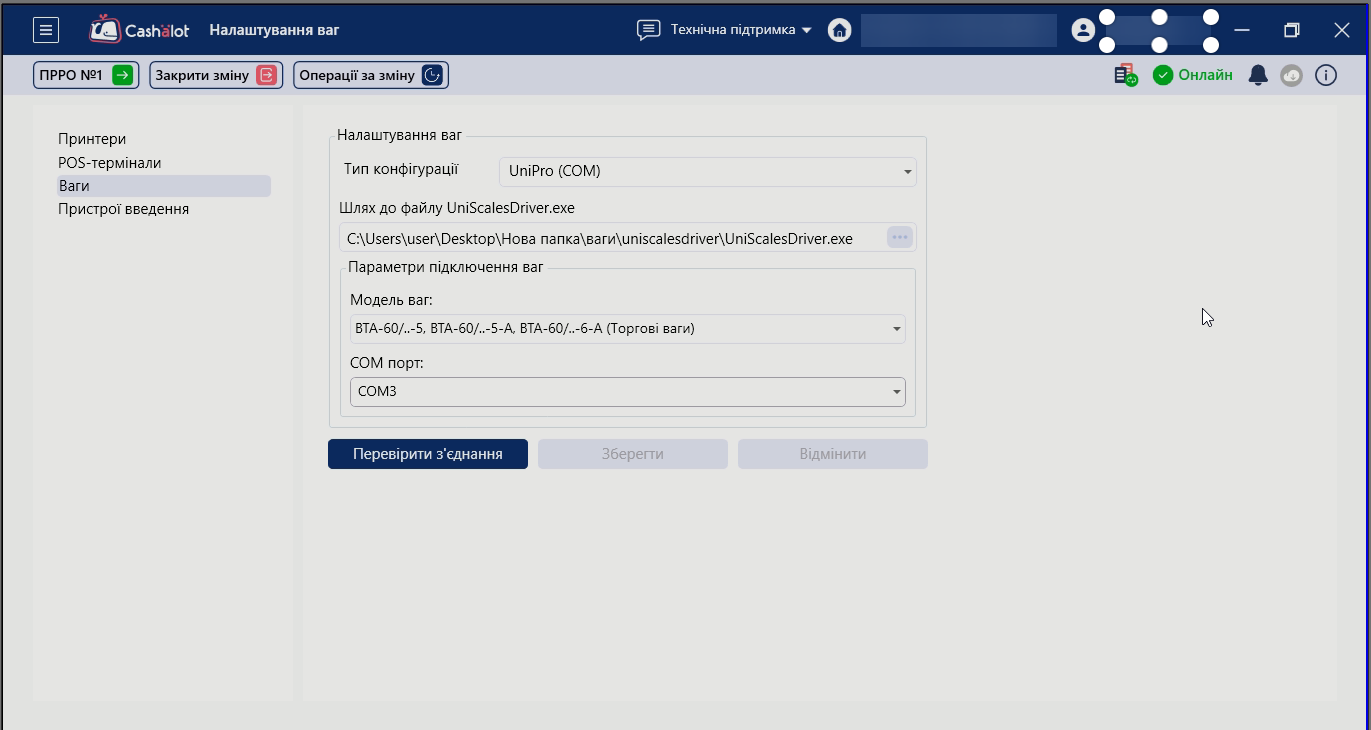Expand the Модель ваг dropdown
This screenshot has width=1371, height=730.
(627, 329)
